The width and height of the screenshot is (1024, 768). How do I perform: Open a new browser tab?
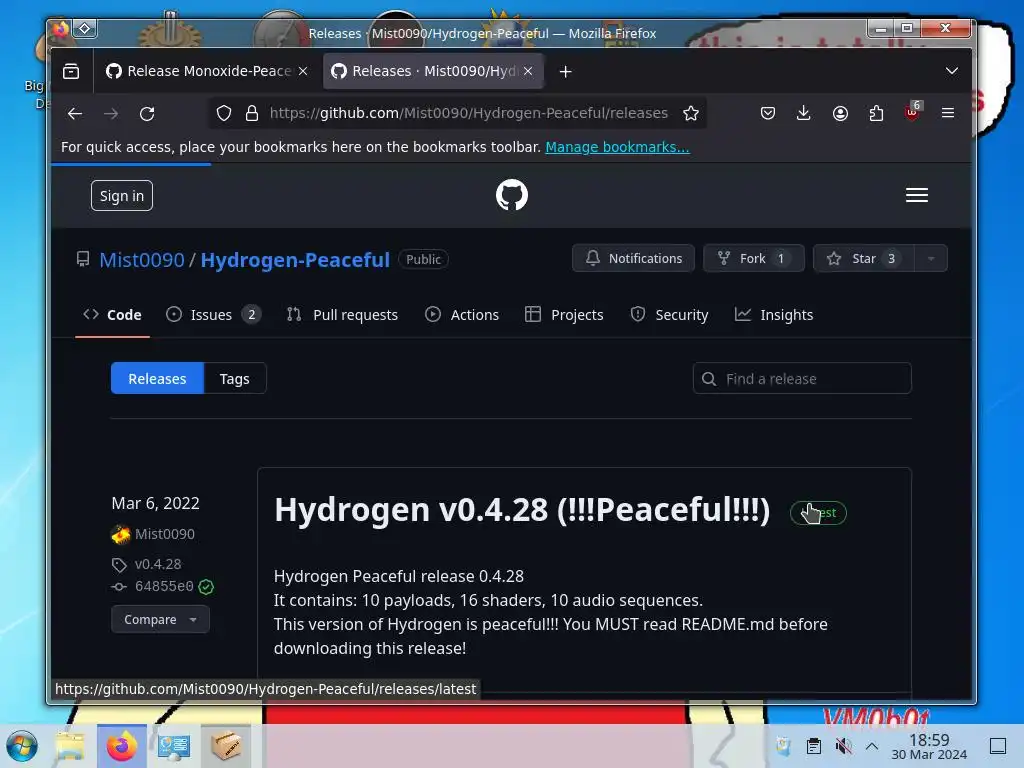point(566,71)
